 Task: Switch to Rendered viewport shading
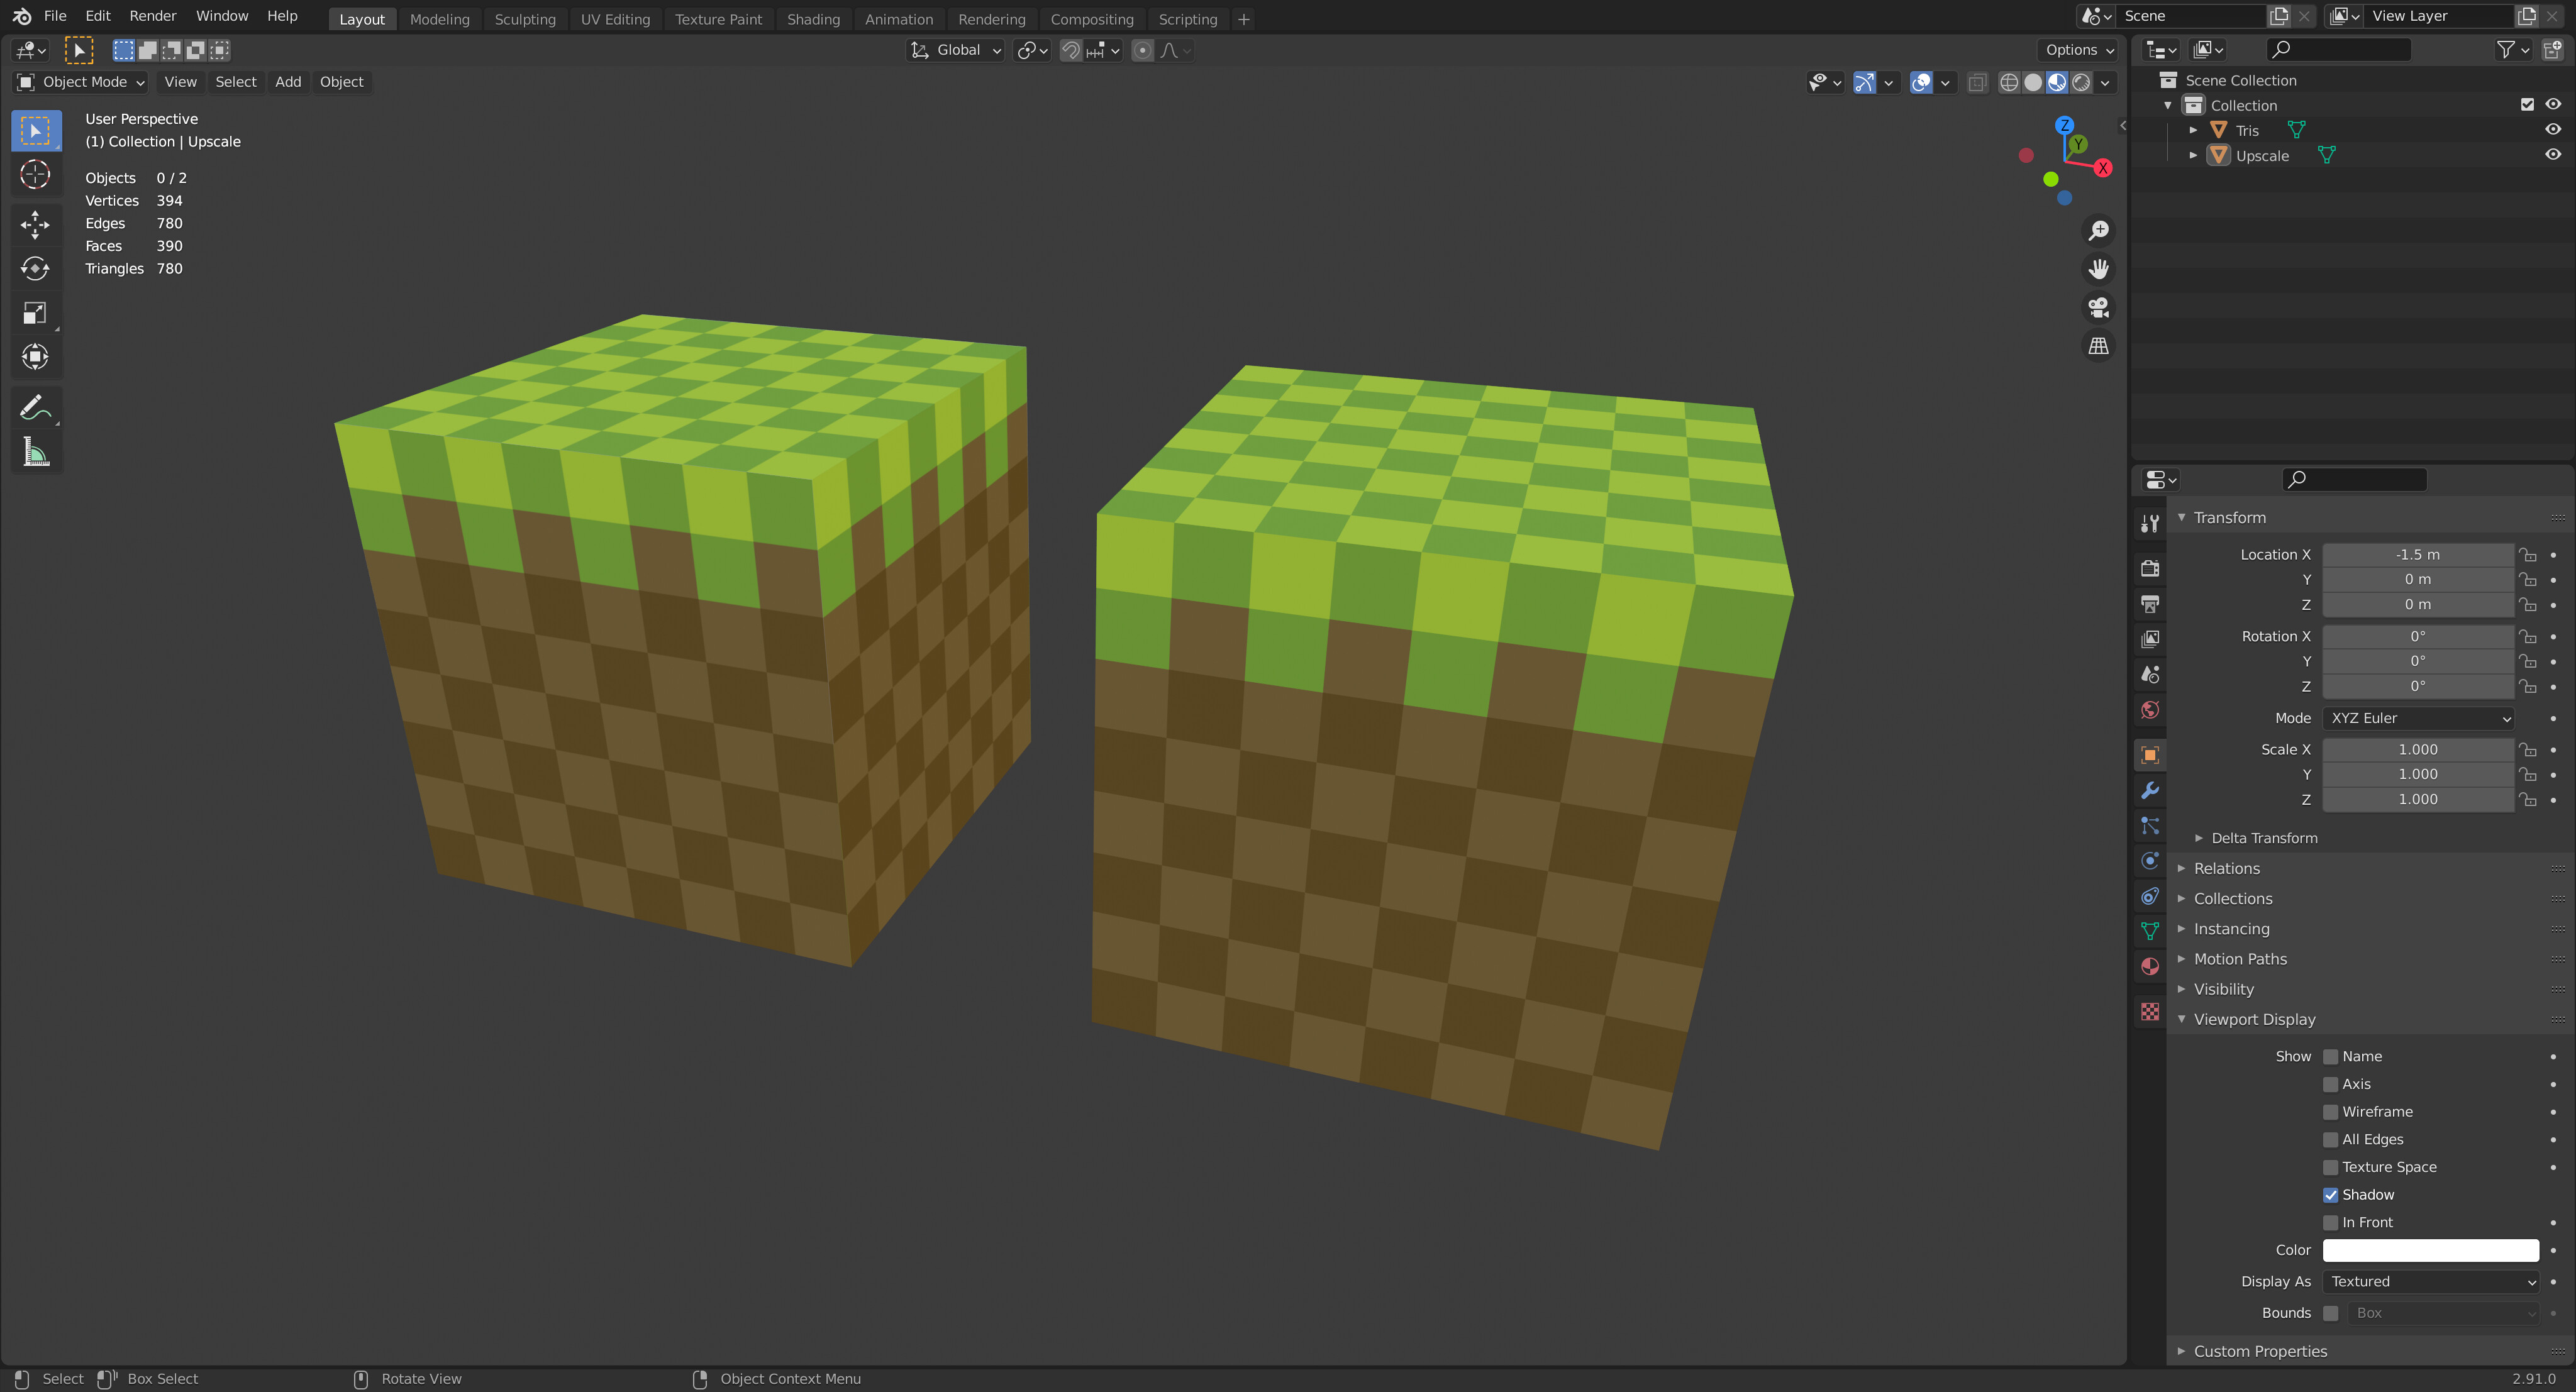pos(2081,83)
